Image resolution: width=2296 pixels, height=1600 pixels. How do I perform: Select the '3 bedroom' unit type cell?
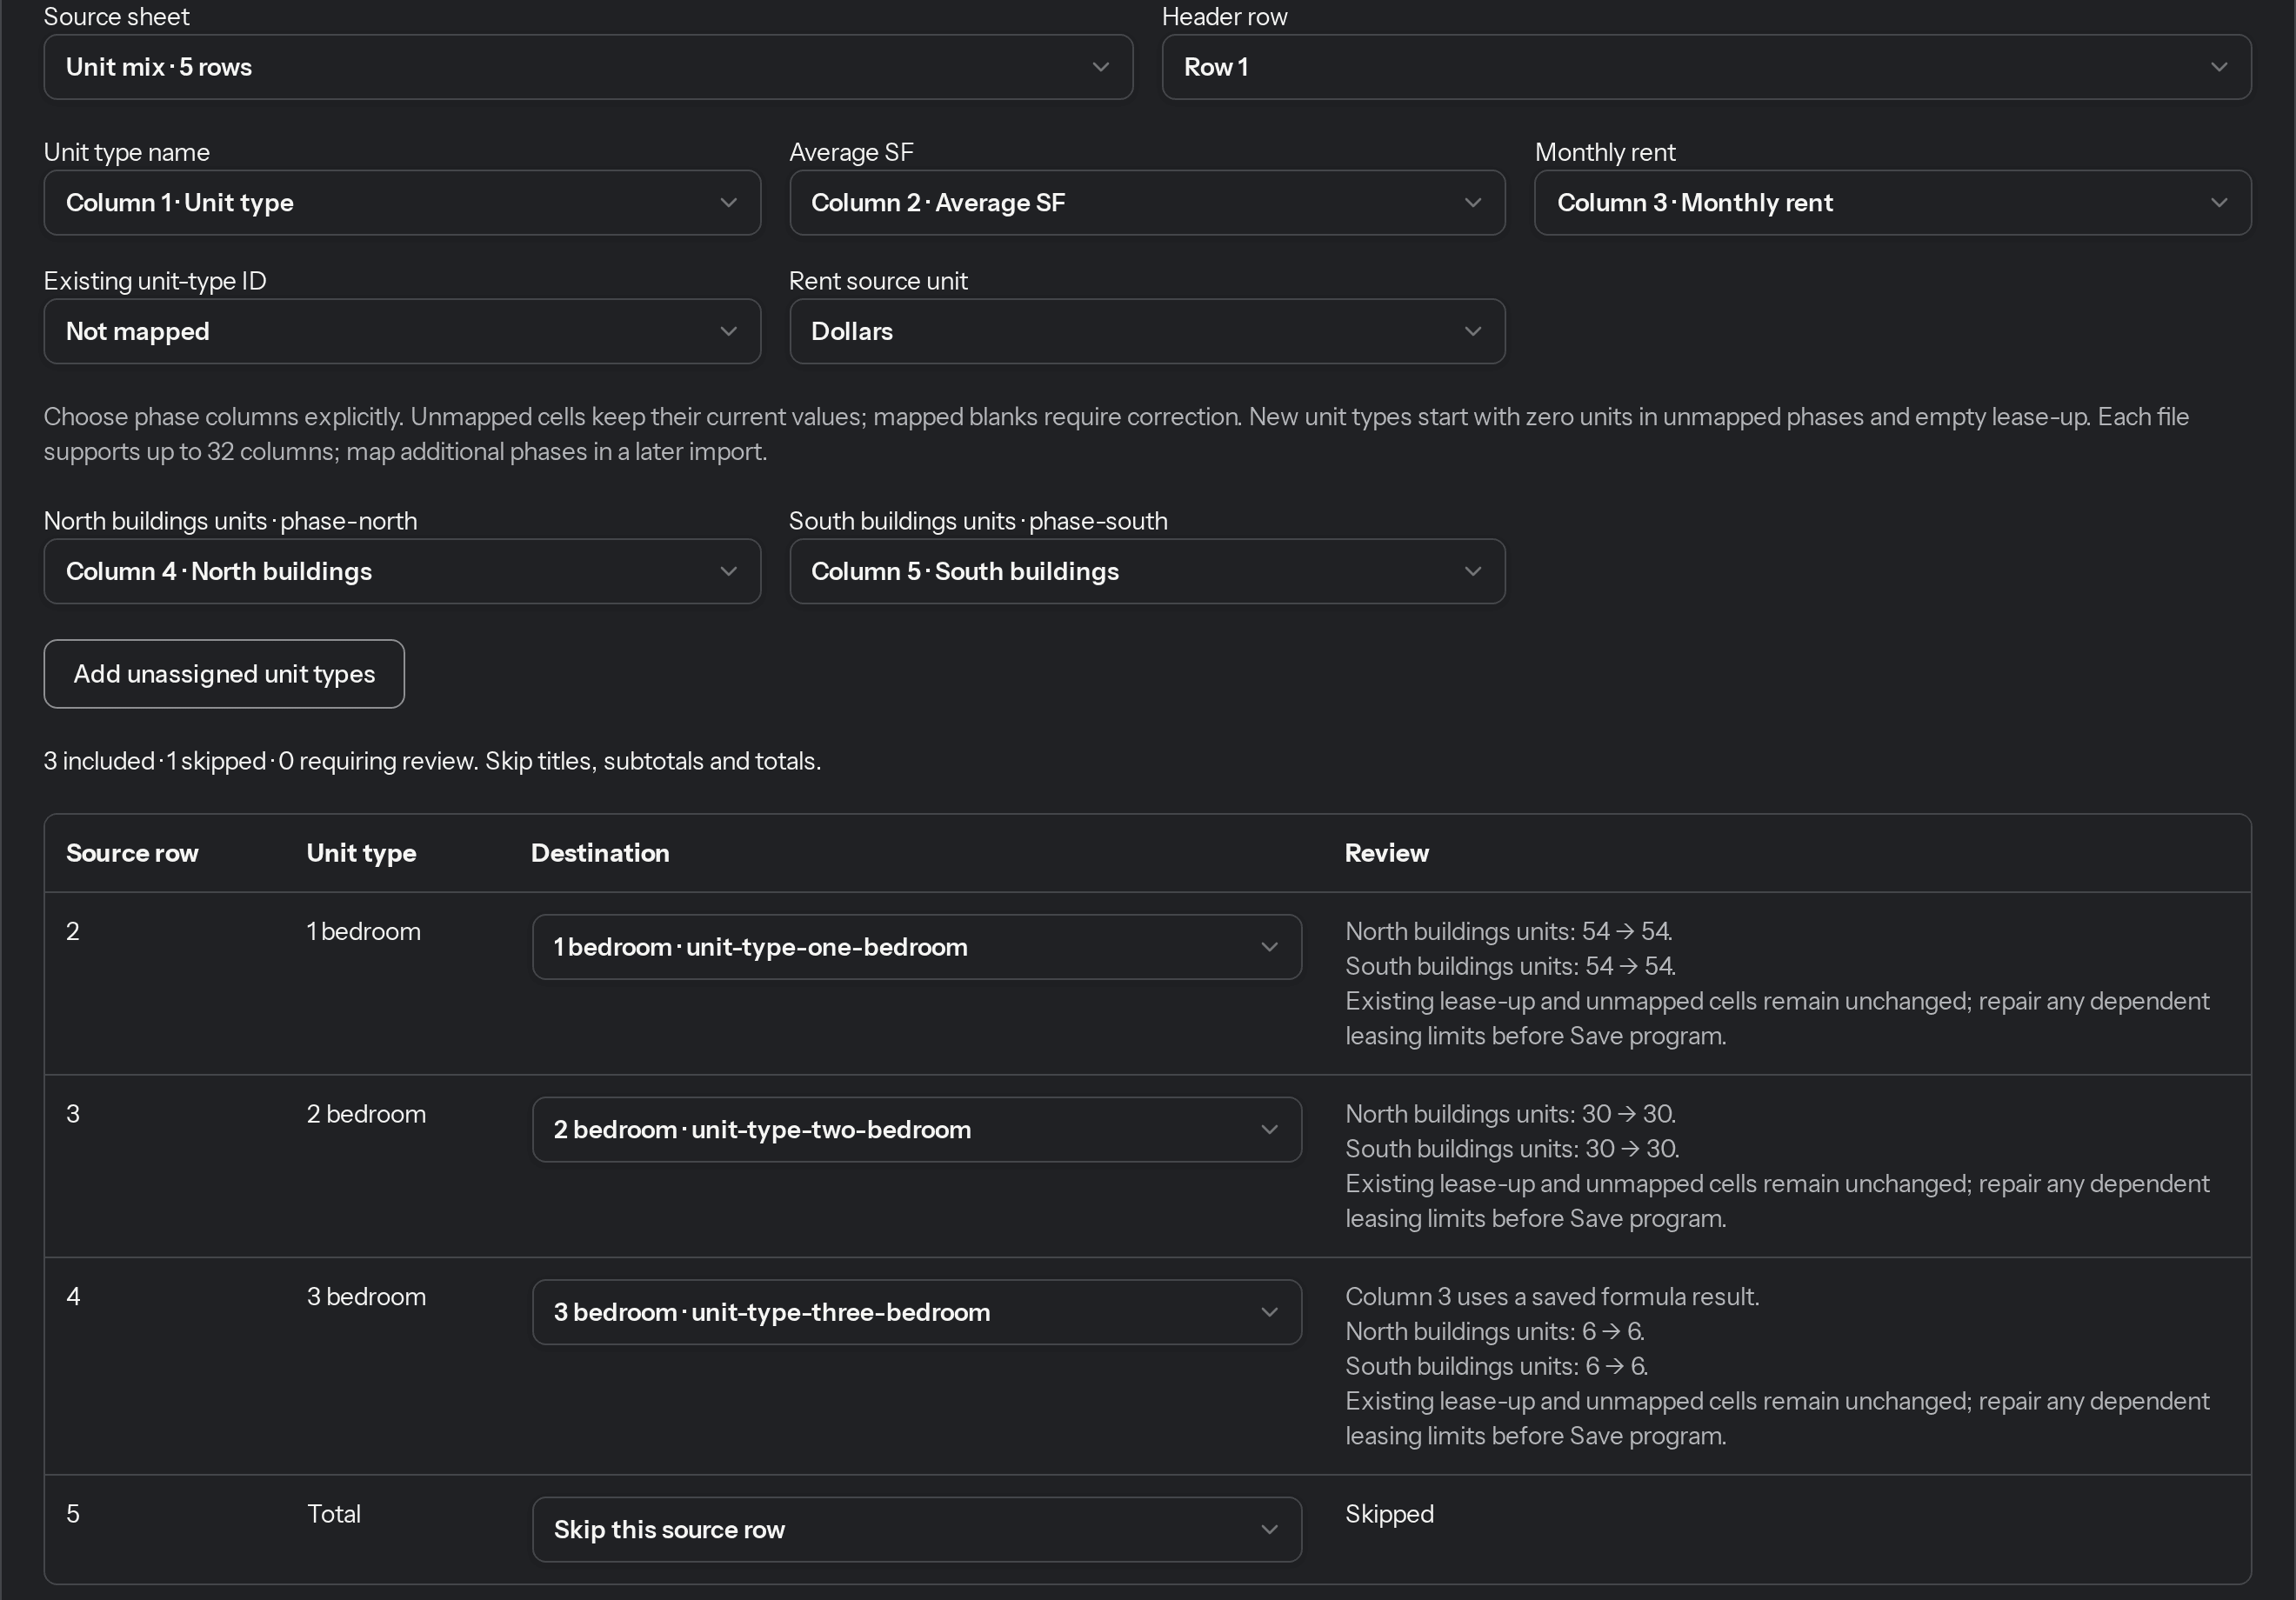(x=366, y=1297)
